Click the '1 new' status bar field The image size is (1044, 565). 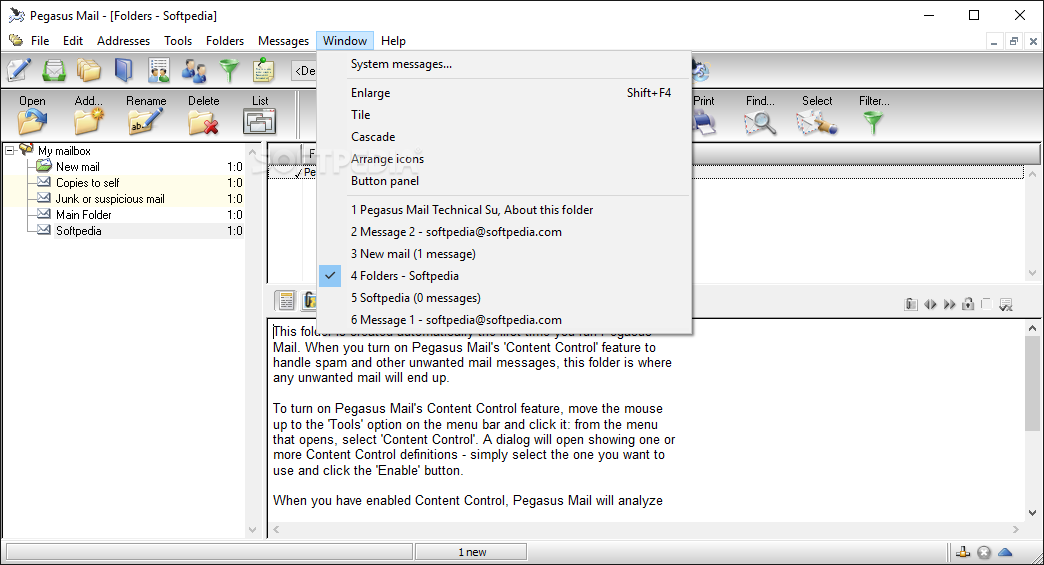pos(471,552)
